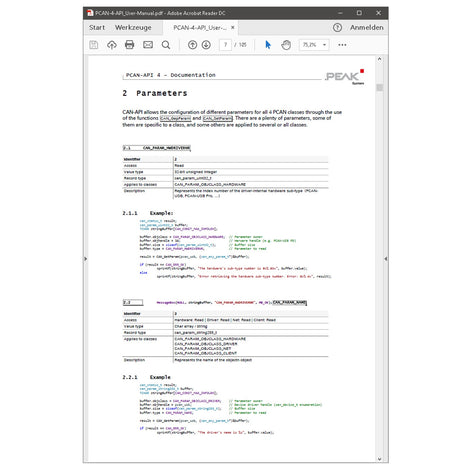Screen dimensions: 469x469
Task: Open the search magnifier tool
Action: tap(166, 45)
